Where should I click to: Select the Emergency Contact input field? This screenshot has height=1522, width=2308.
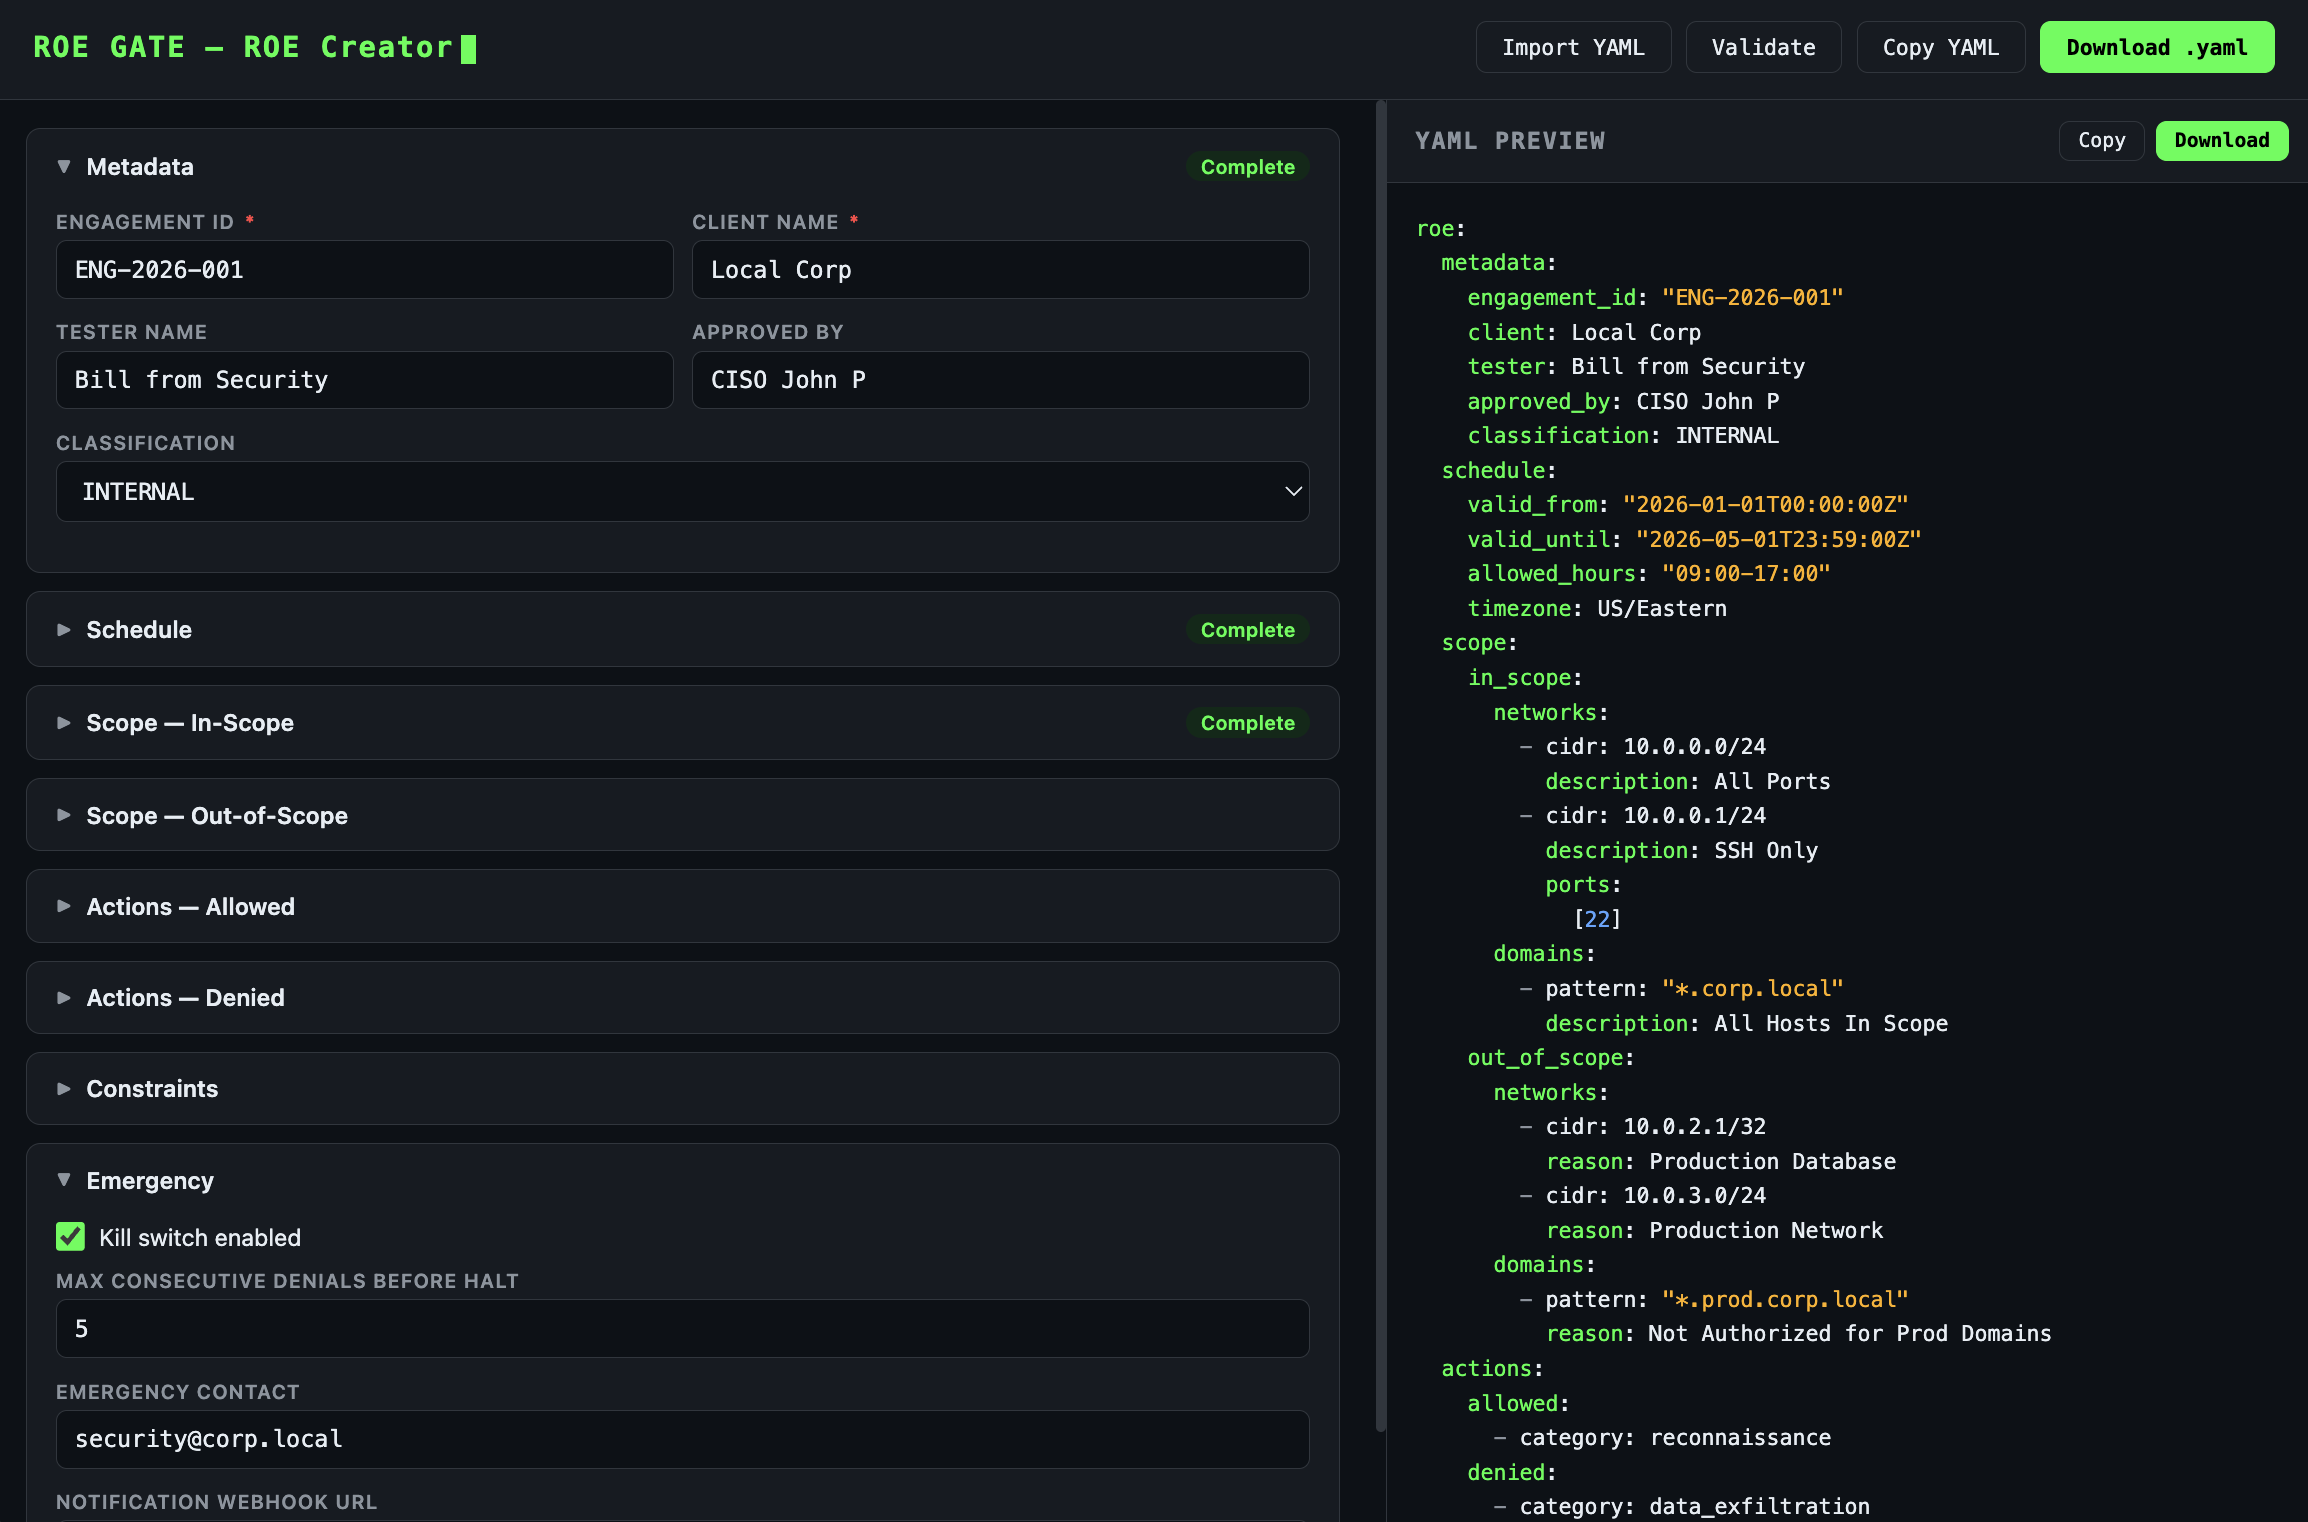tap(683, 1439)
